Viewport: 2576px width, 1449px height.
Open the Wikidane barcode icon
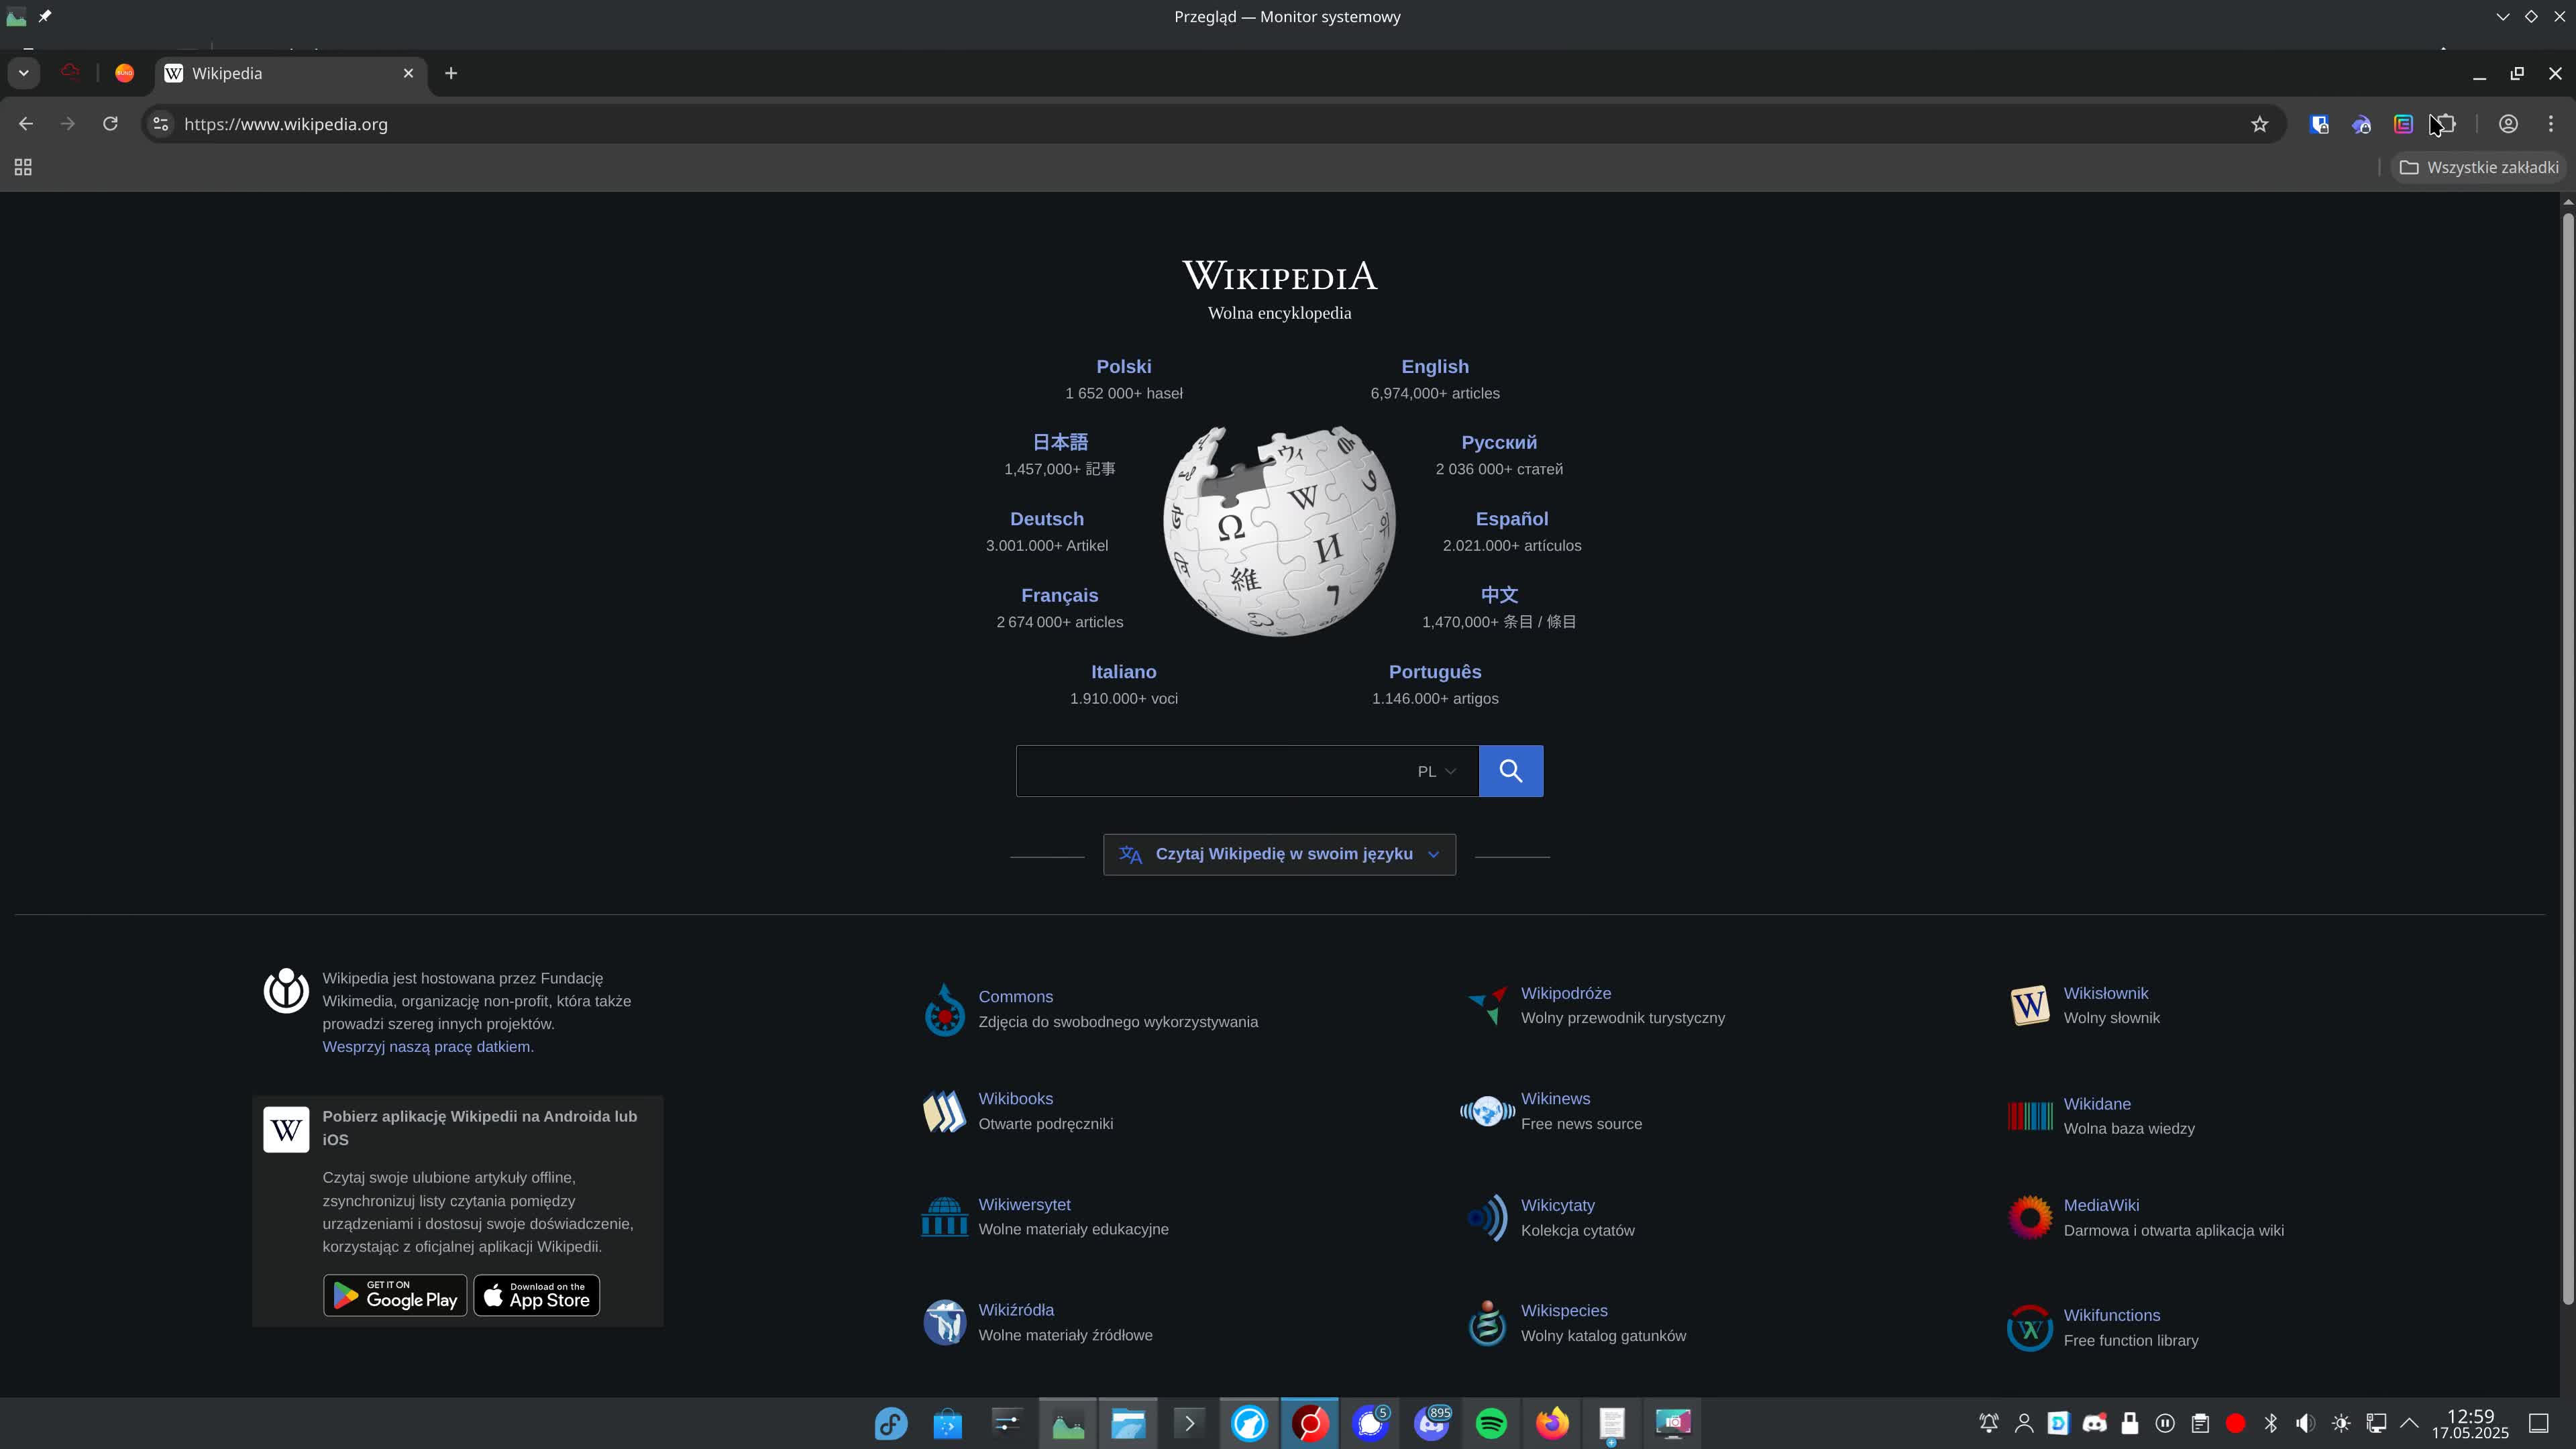pos(2029,1116)
